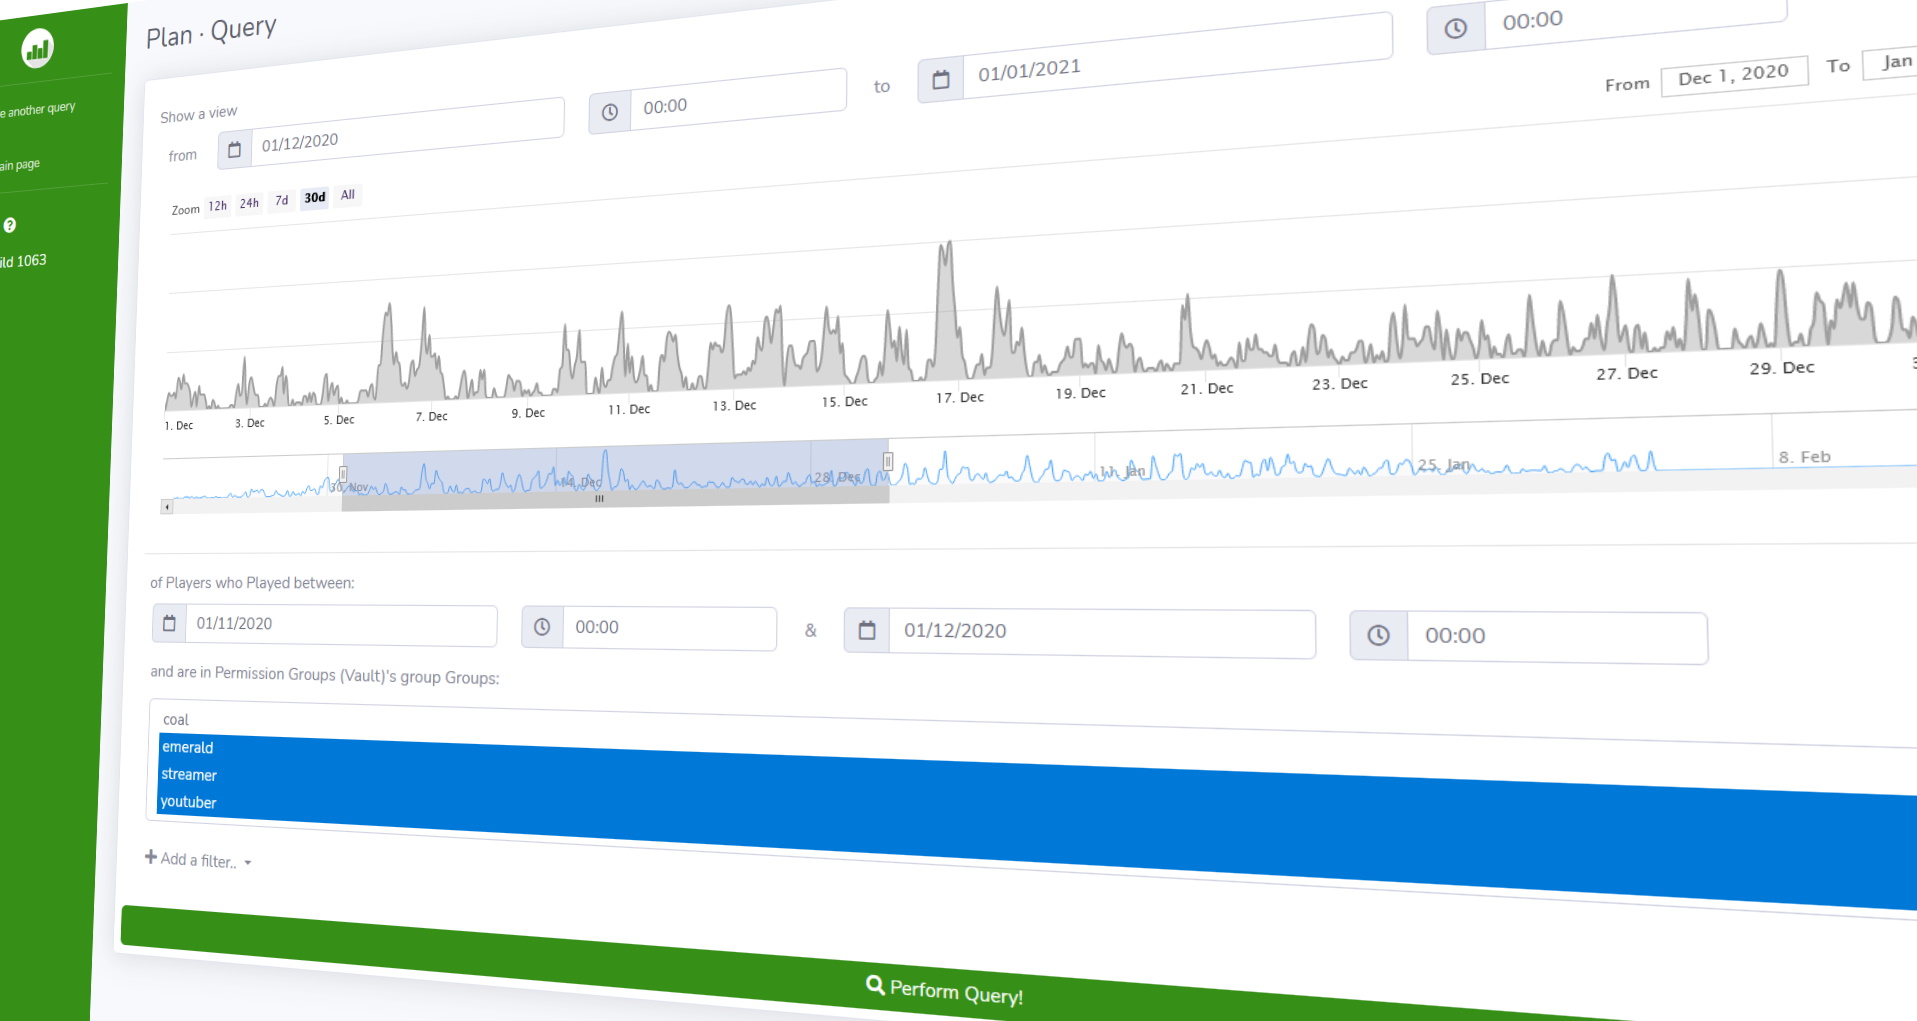Viewport: 1917px width, 1021px height.
Task: Deselect the emerald group option
Action: [x=186, y=747]
